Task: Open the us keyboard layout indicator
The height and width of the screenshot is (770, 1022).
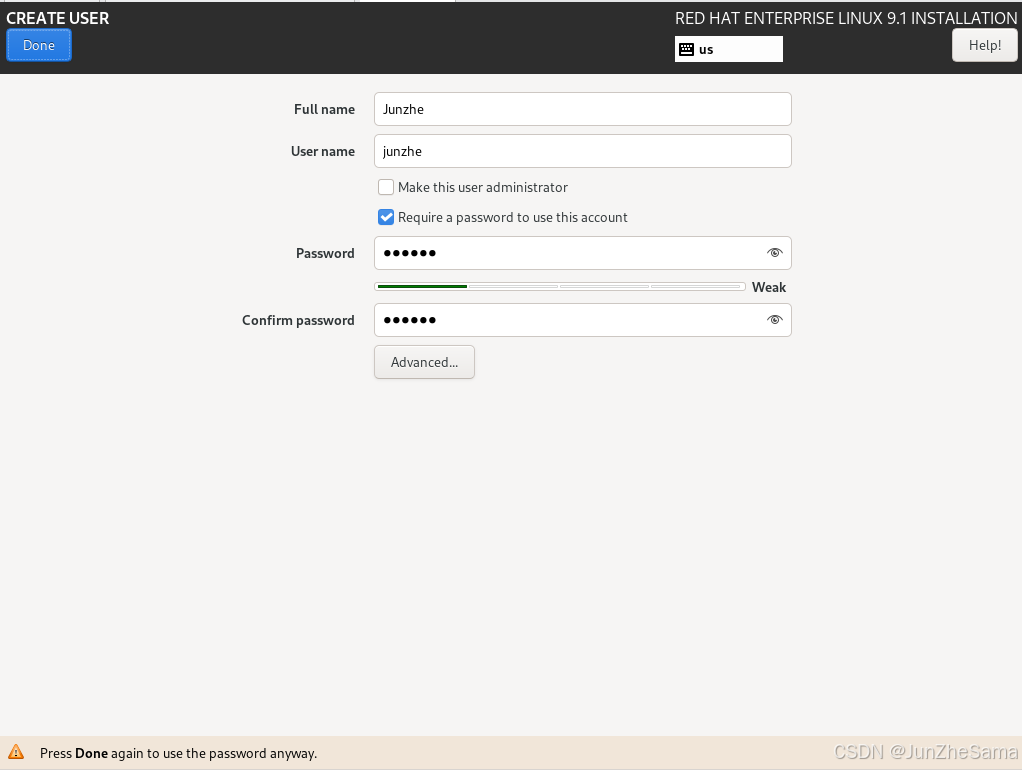Action: (x=729, y=50)
